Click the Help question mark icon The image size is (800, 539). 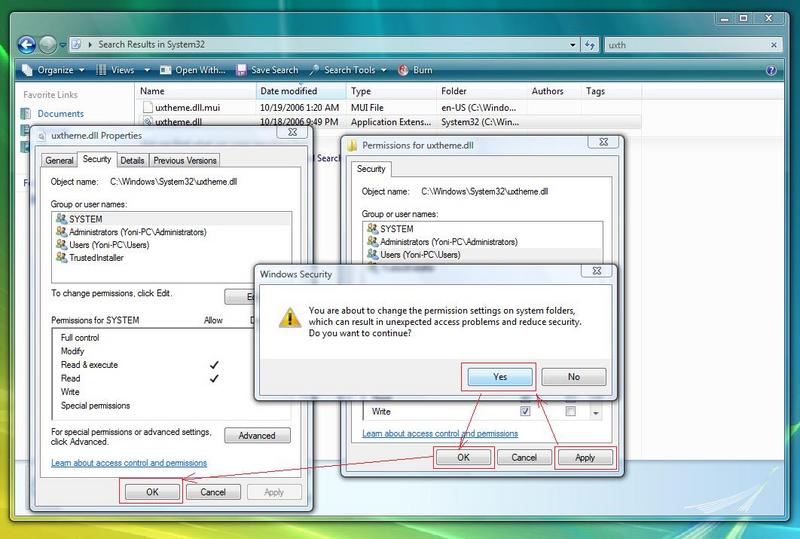[x=771, y=70]
